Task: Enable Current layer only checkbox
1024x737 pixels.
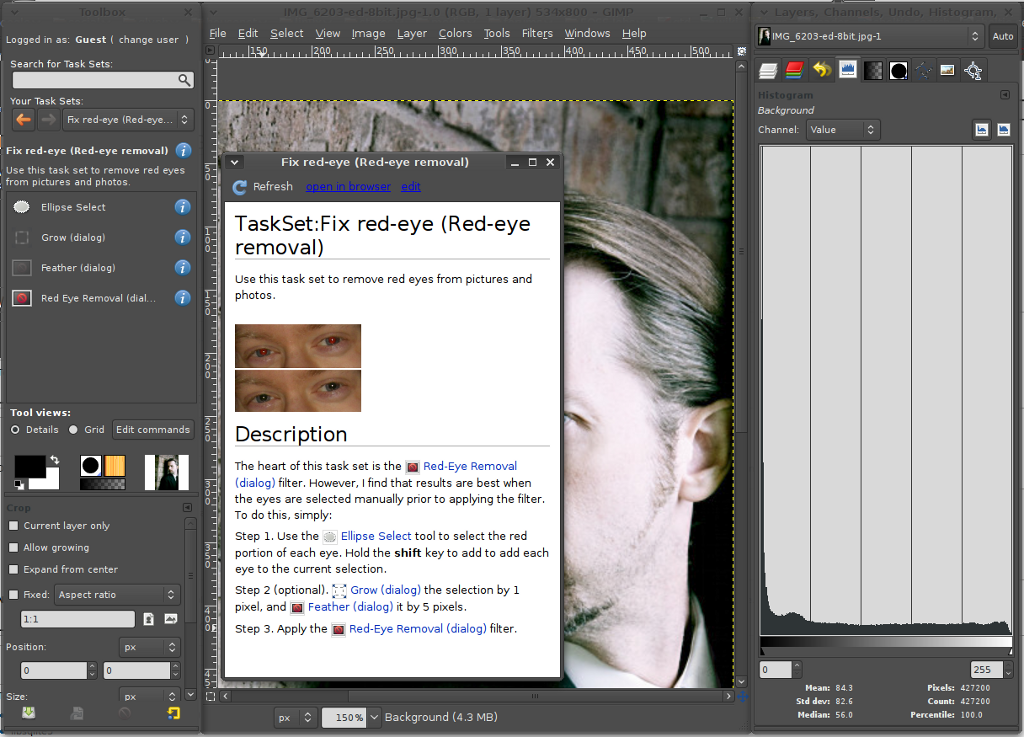Action: 14,525
